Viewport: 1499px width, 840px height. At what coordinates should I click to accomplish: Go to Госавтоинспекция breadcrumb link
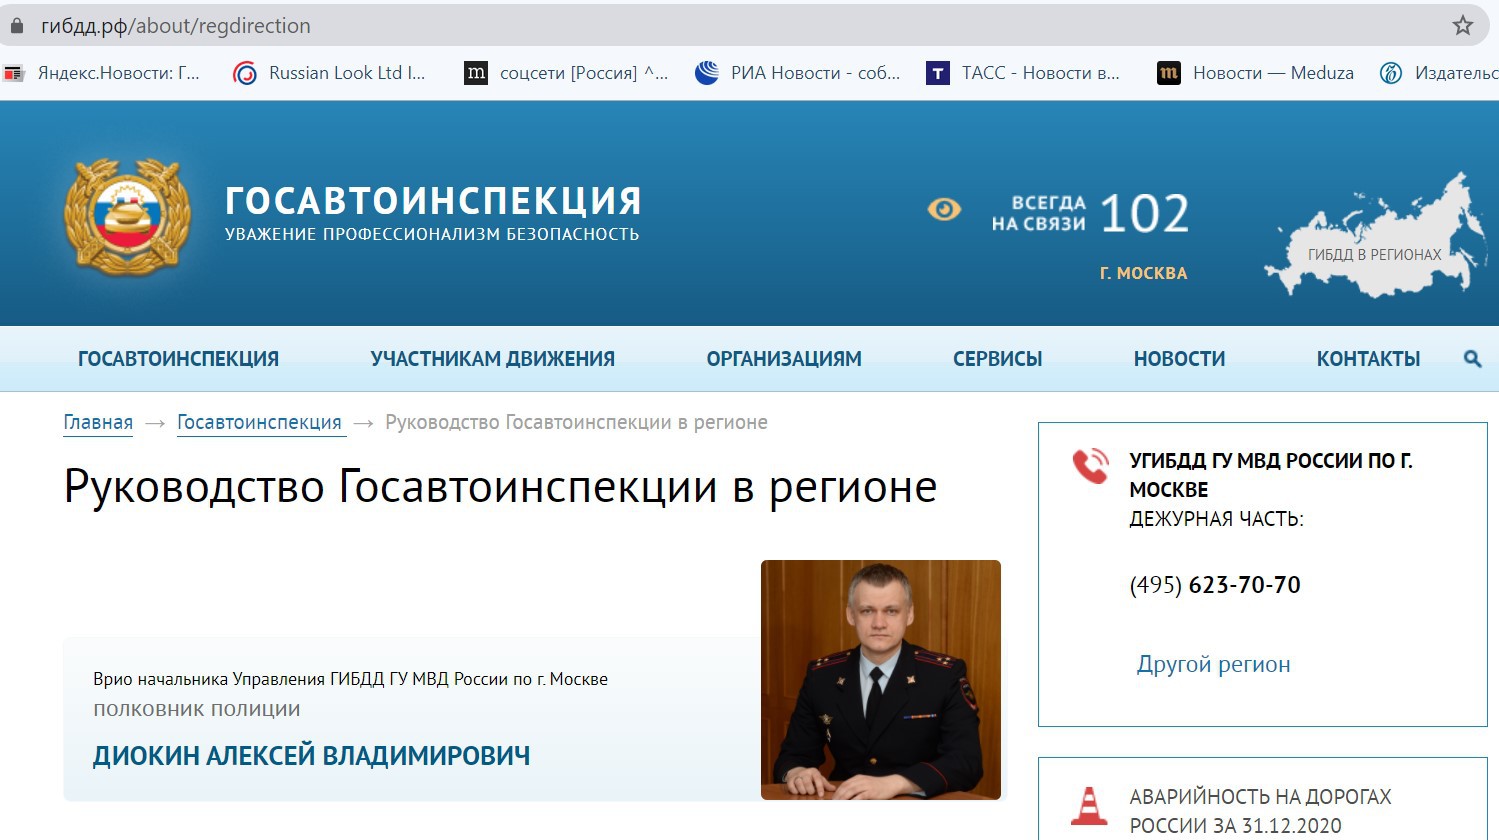260,422
